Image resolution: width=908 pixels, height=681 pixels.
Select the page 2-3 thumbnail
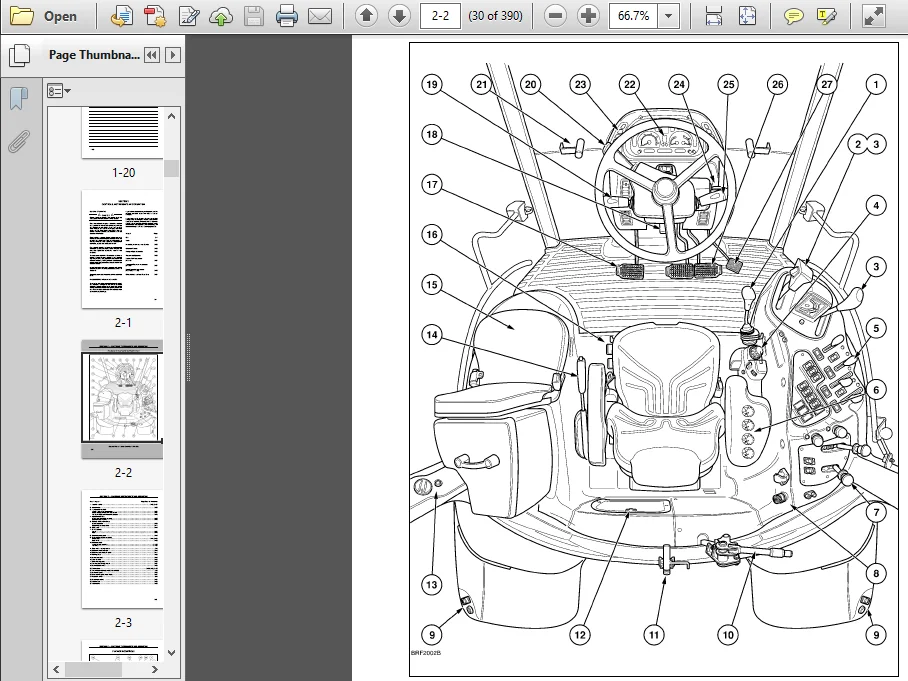(122, 549)
